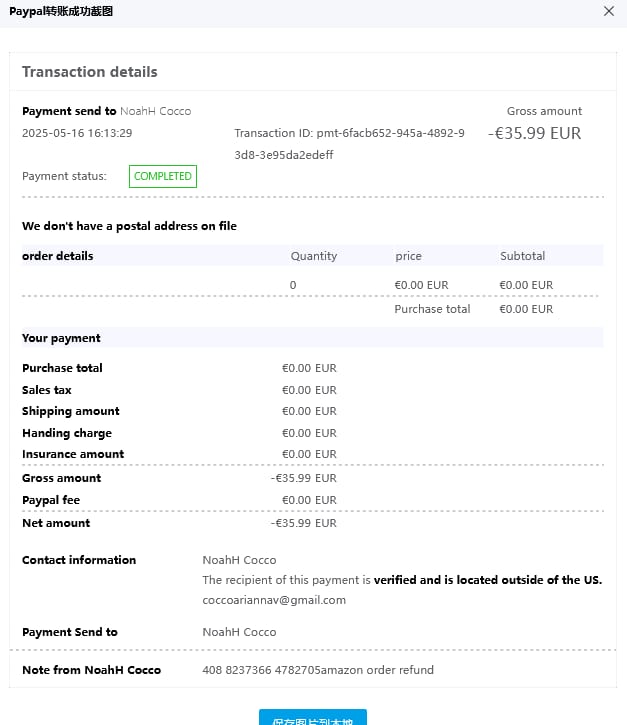Click the price column header

[x=408, y=256]
